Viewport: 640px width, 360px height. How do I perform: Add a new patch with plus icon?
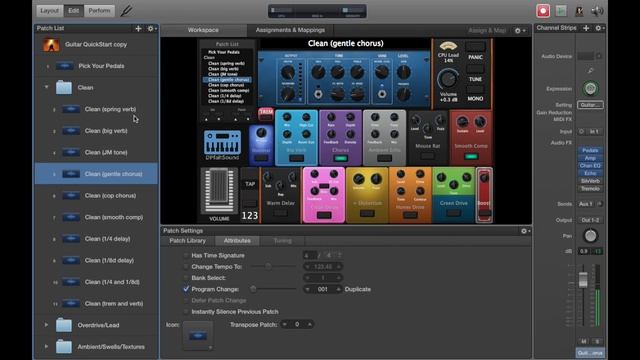coord(138,28)
